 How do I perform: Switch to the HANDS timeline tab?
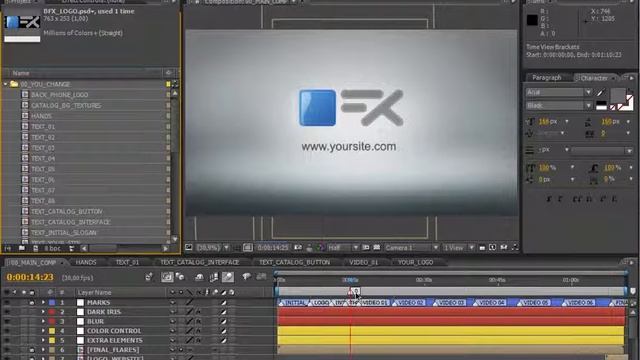(x=86, y=262)
